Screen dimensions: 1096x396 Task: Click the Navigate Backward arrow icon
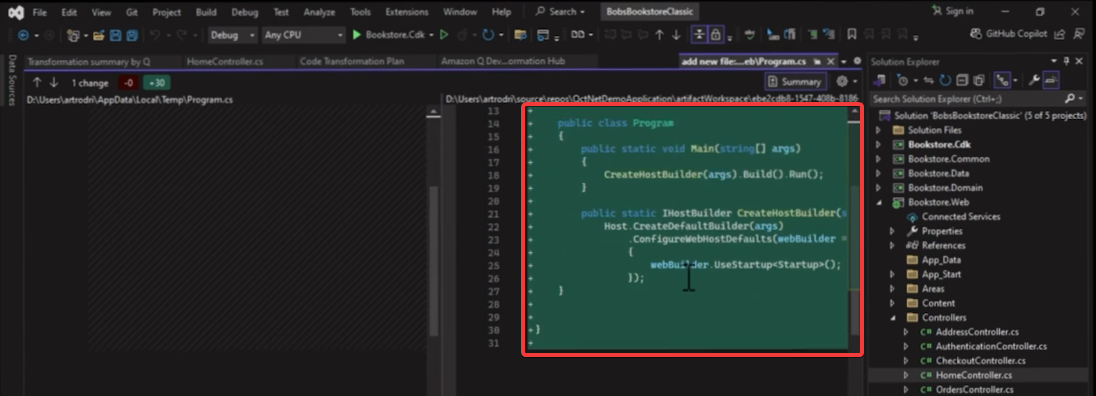coord(23,35)
